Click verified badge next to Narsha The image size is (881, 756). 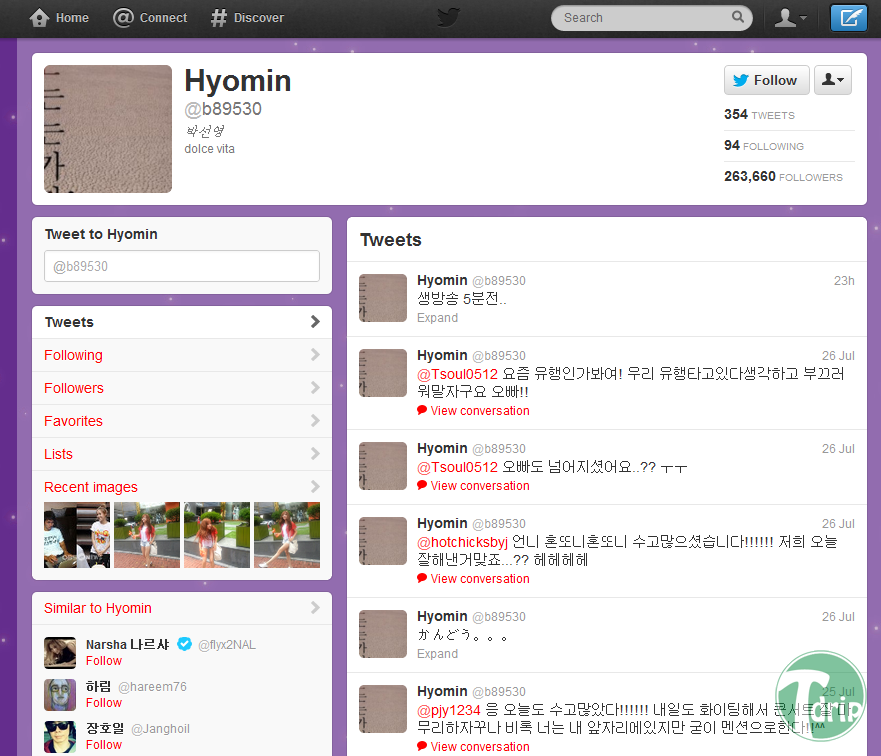click(184, 644)
